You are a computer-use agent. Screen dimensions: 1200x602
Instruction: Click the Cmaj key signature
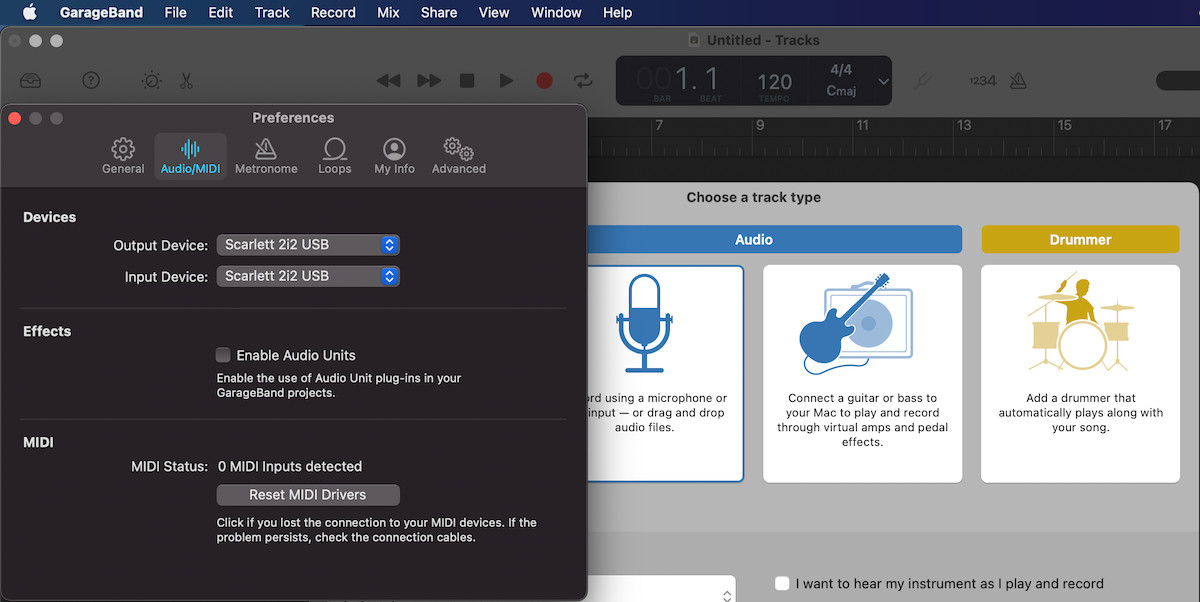pyautogui.click(x=841, y=91)
